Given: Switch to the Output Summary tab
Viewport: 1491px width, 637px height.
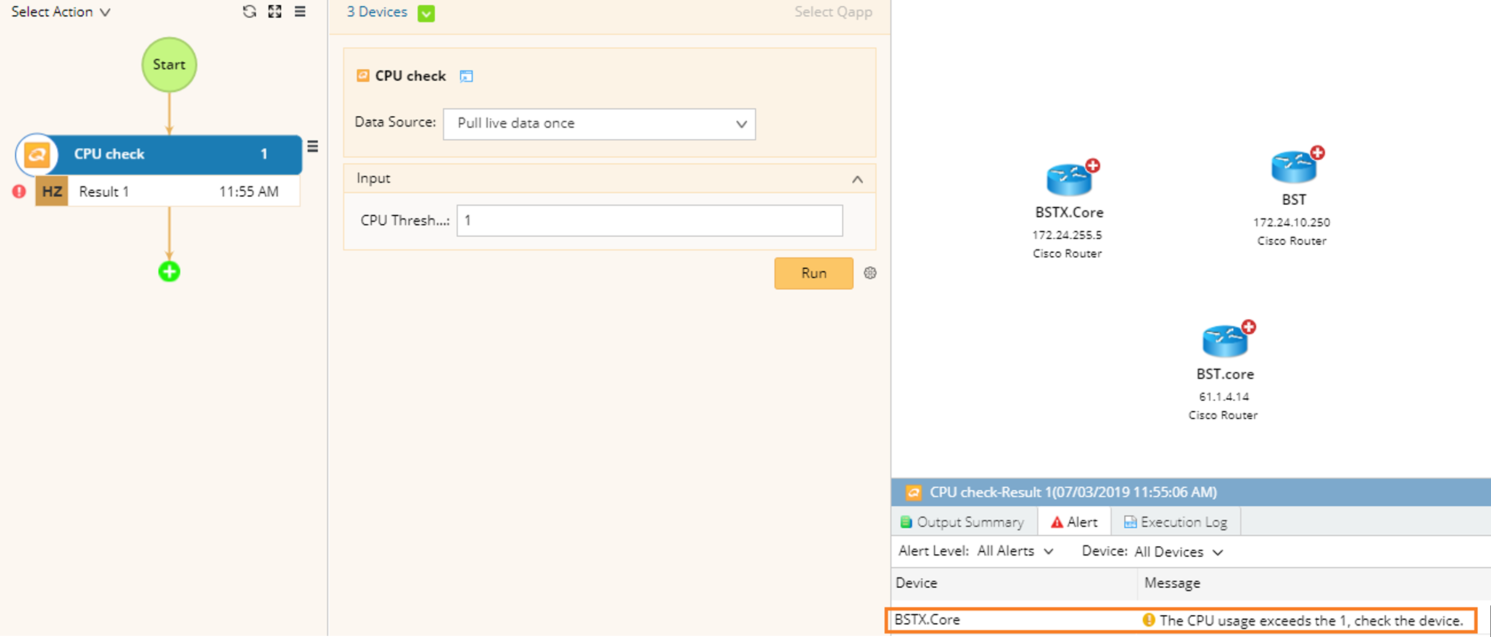Looking at the screenshot, I should 963,522.
